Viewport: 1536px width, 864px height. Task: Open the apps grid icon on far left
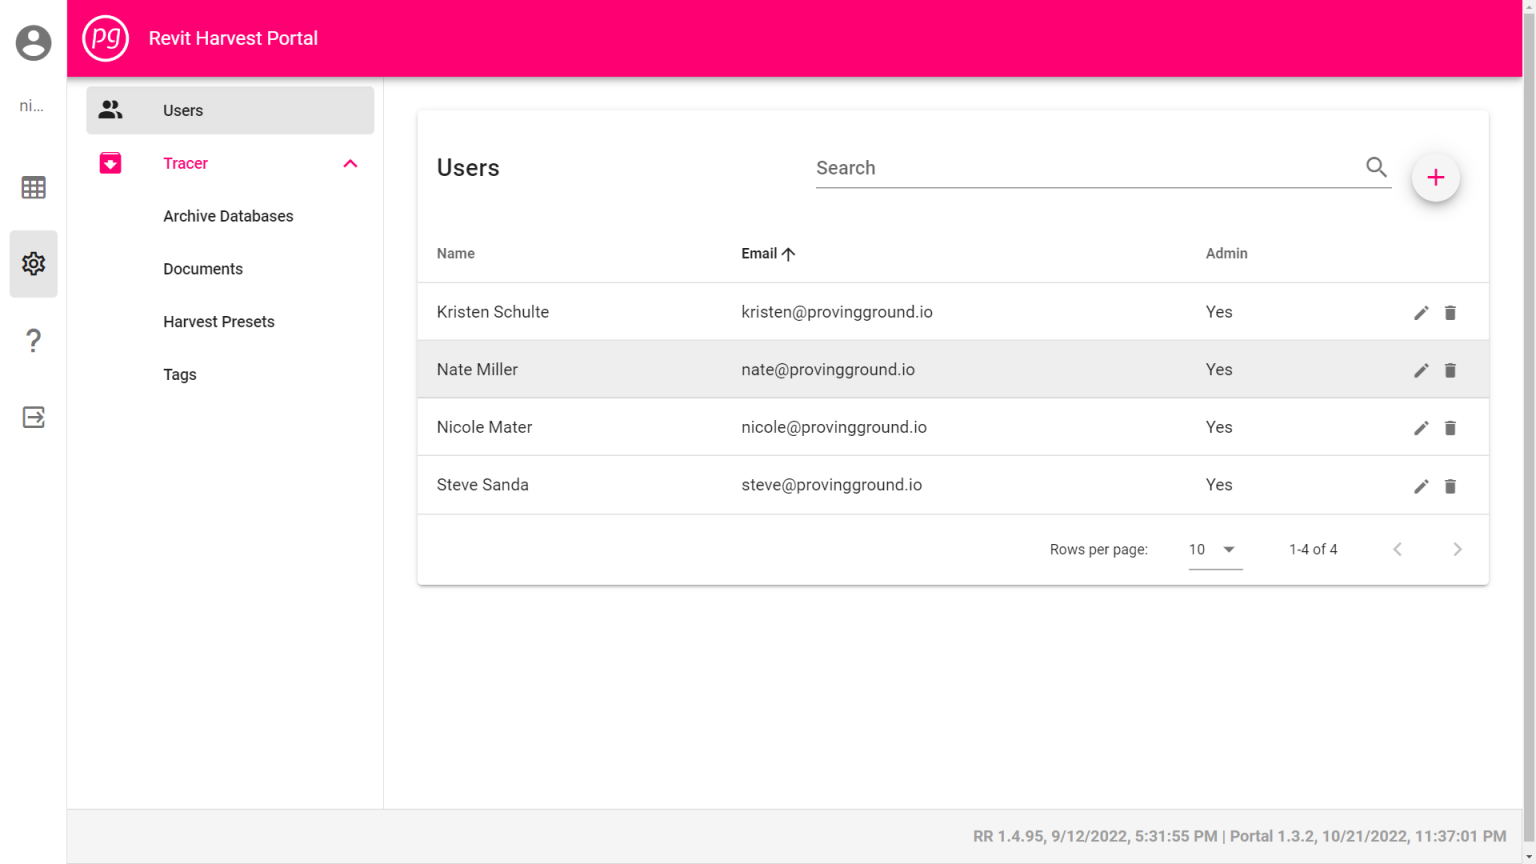(x=33, y=187)
